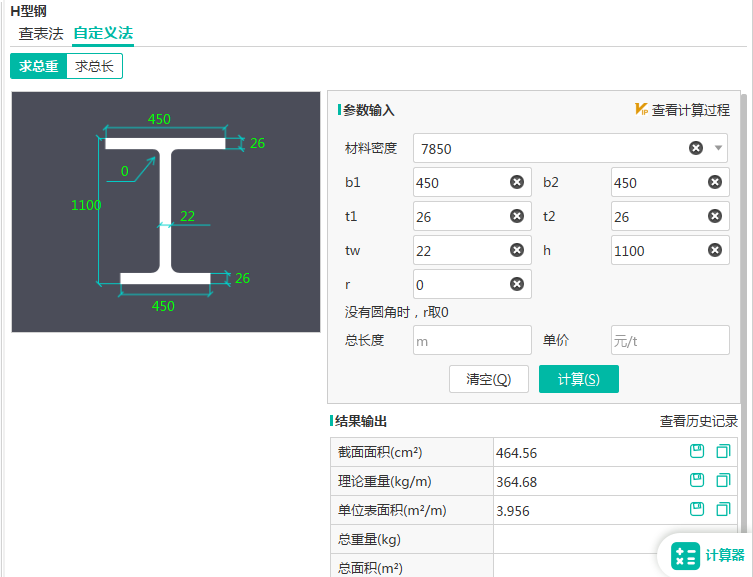Save the 单位表面积 result value

[697, 509]
